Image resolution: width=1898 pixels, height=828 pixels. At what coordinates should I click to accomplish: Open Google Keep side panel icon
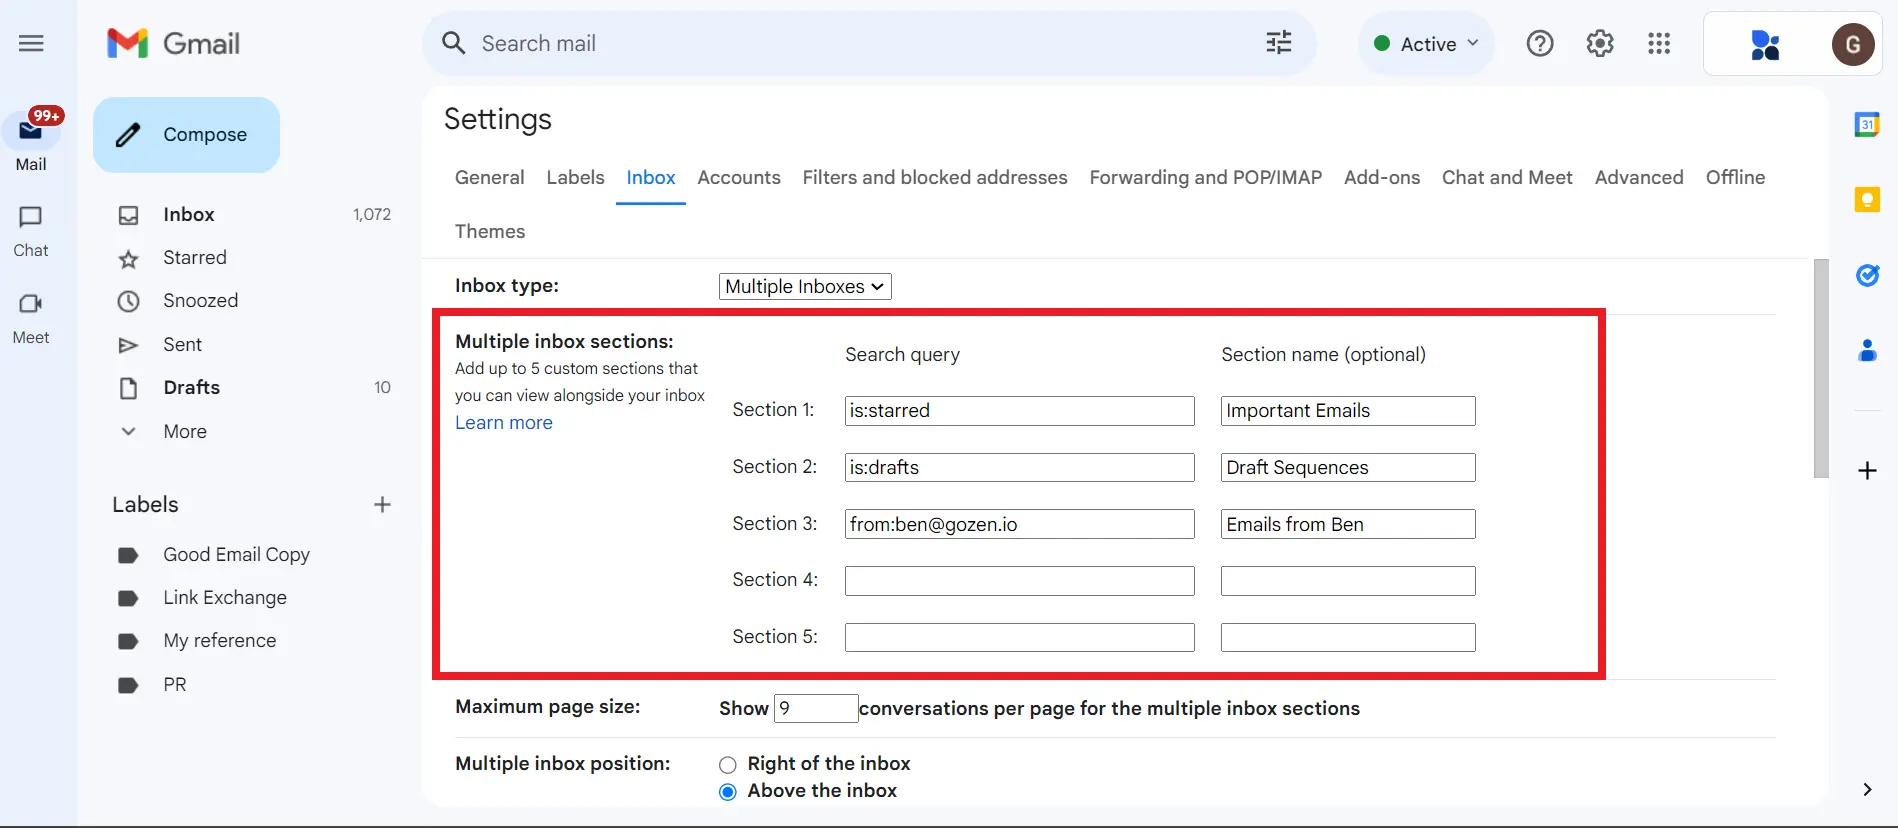pos(1867,200)
